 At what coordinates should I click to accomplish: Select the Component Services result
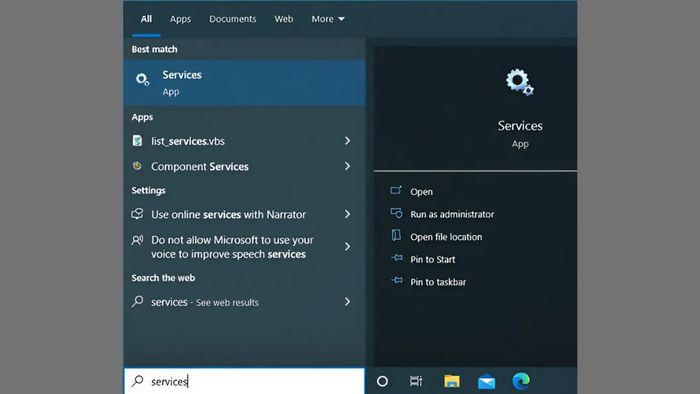point(244,166)
